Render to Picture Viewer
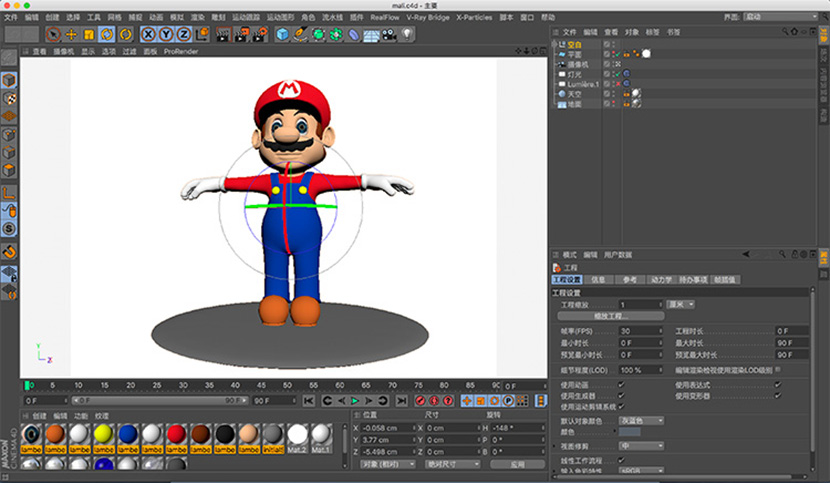The height and width of the screenshot is (483, 830). (x=241, y=34)
